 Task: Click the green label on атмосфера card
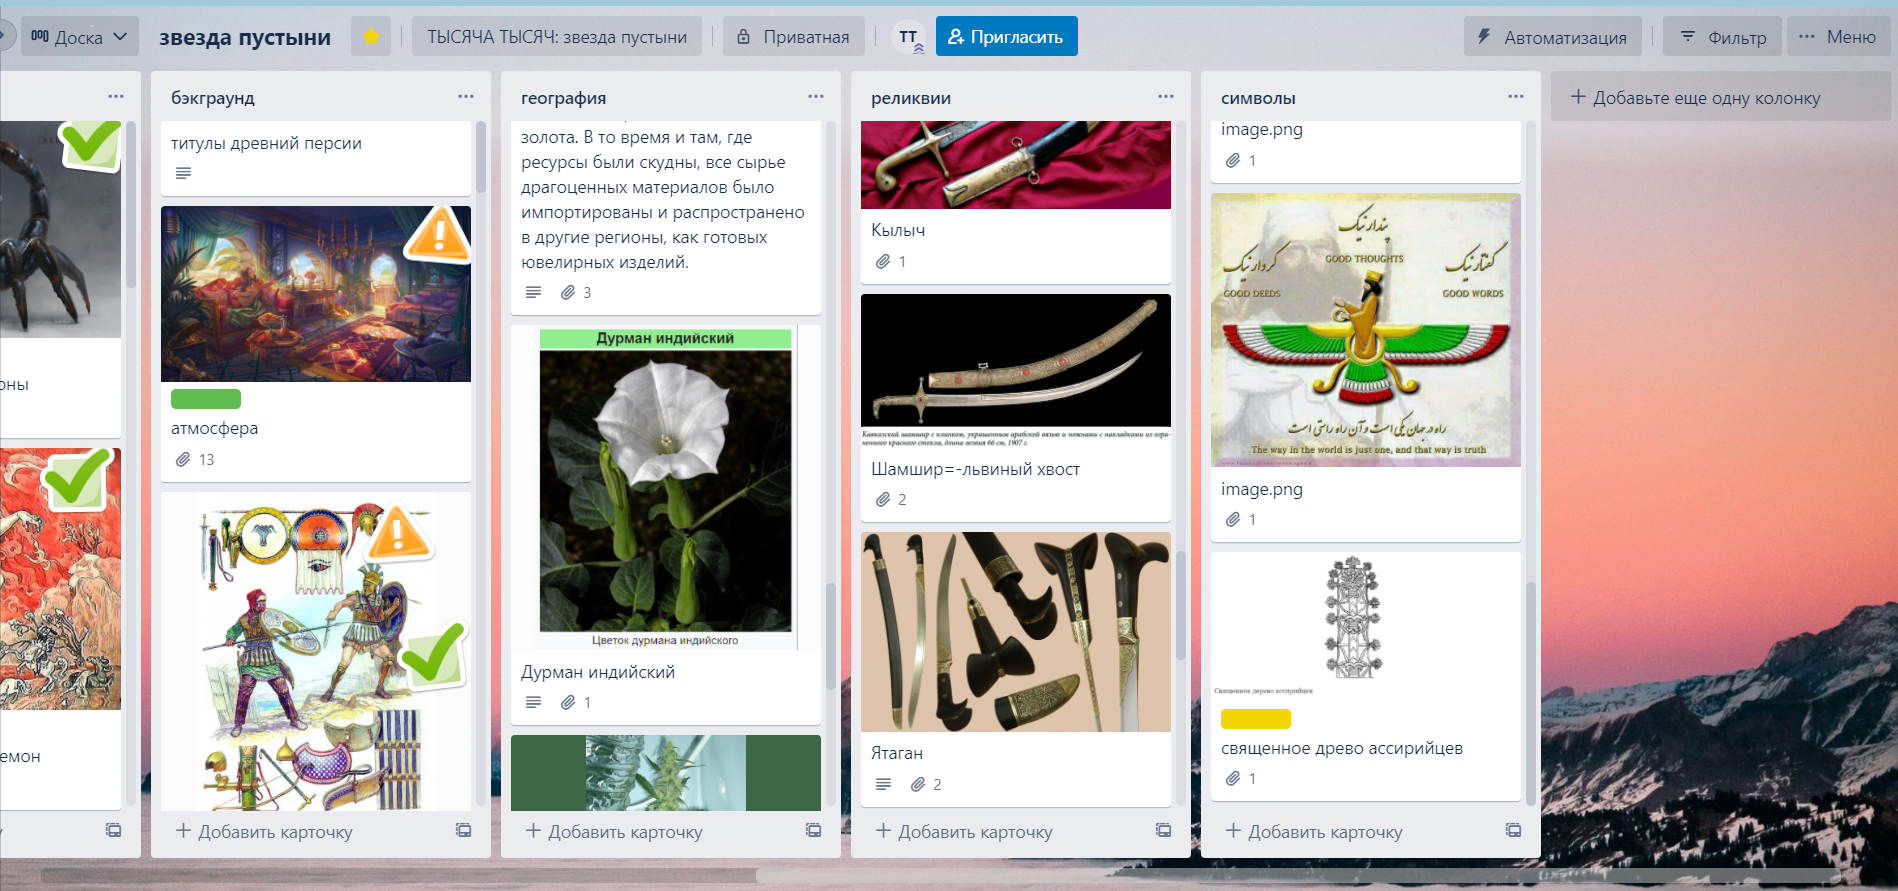206,399
